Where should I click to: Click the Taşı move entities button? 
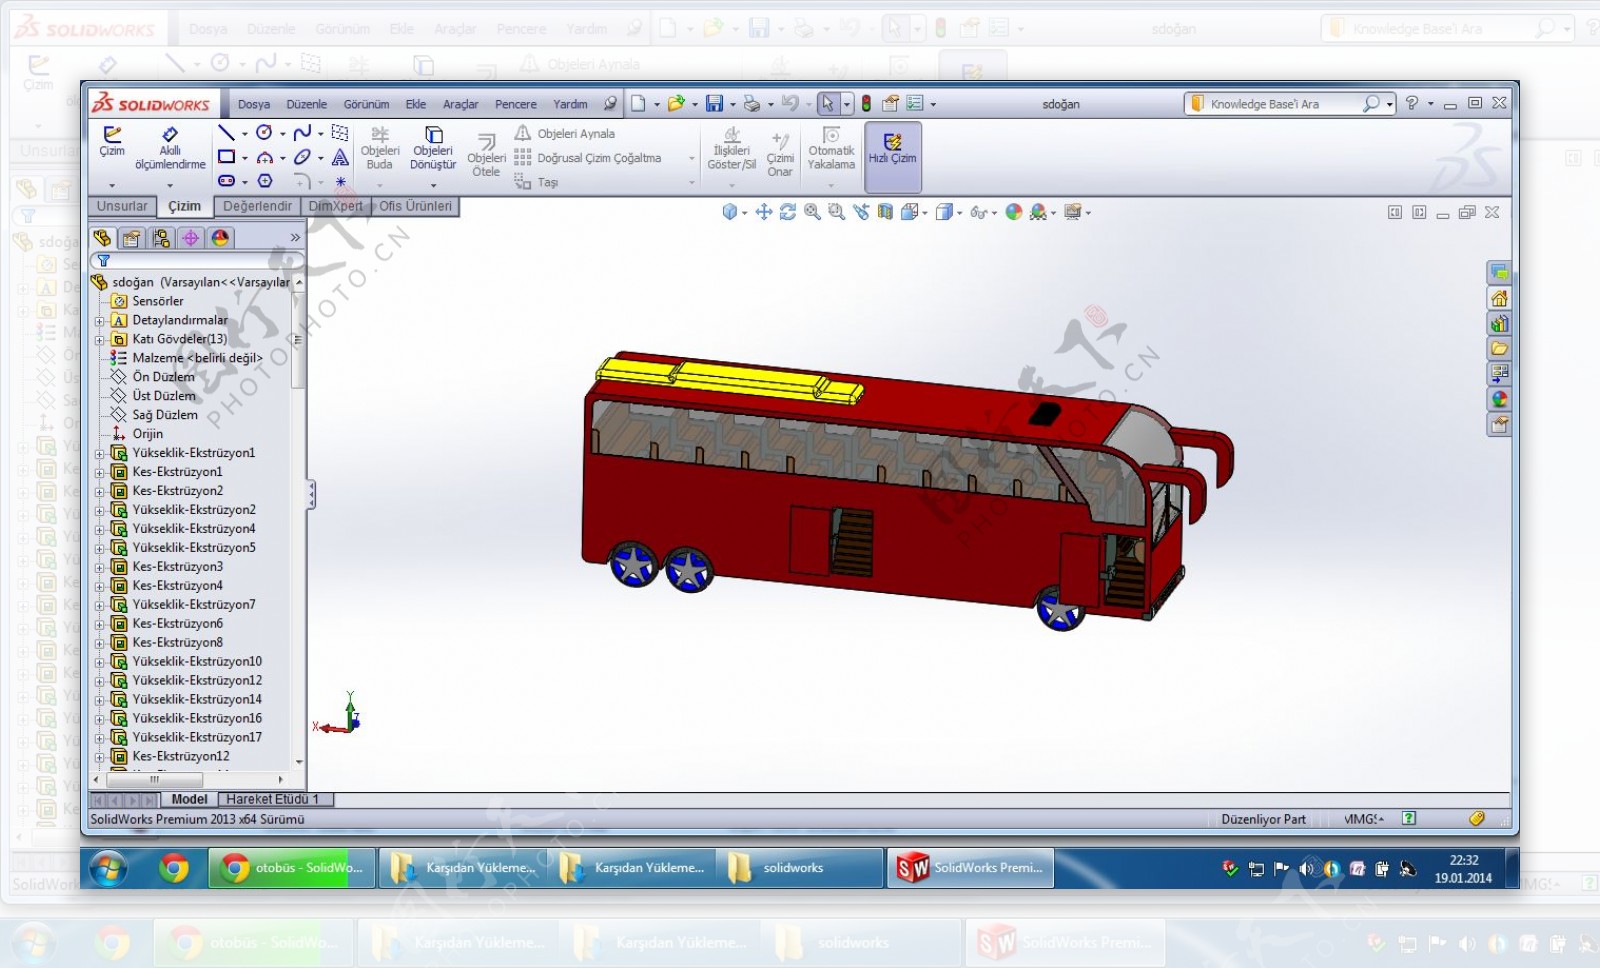coord(536,182)
